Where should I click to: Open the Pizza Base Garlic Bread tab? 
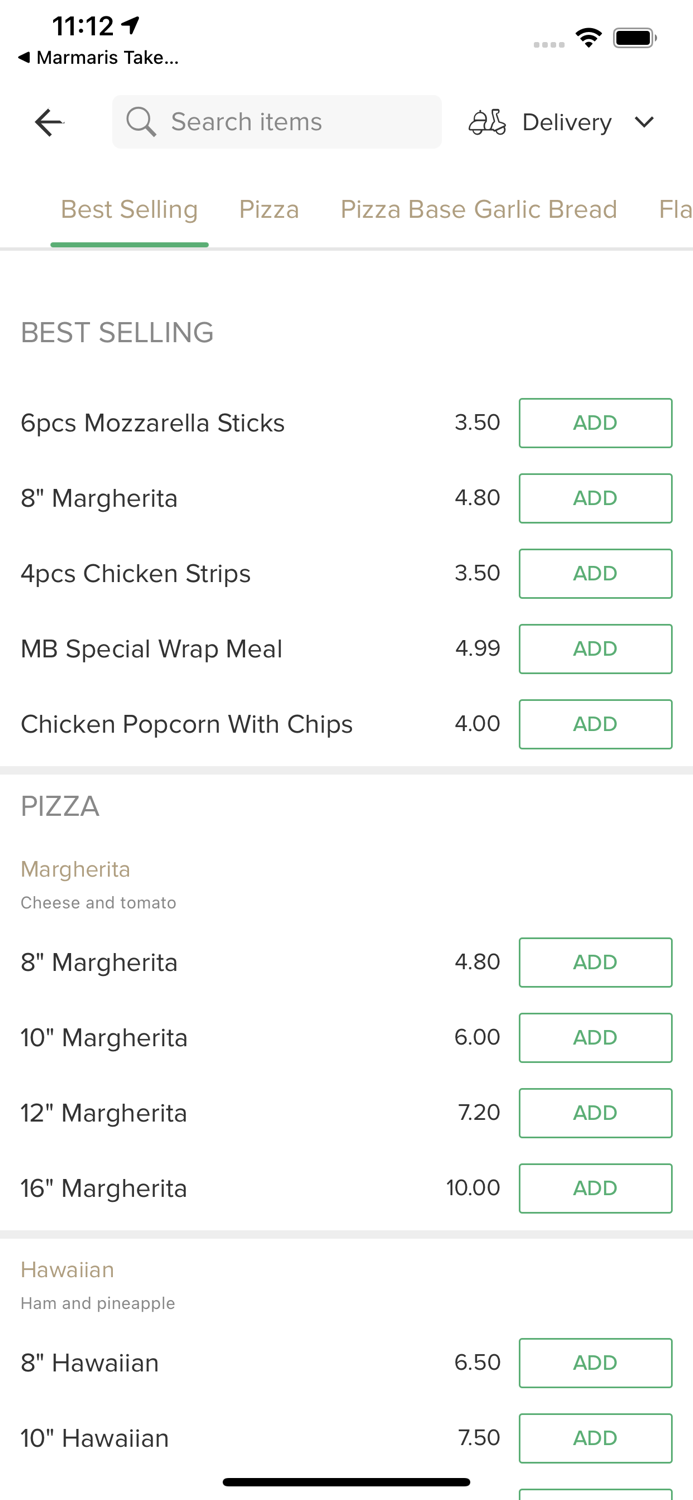pyautogui.click(x=478, y=209)
